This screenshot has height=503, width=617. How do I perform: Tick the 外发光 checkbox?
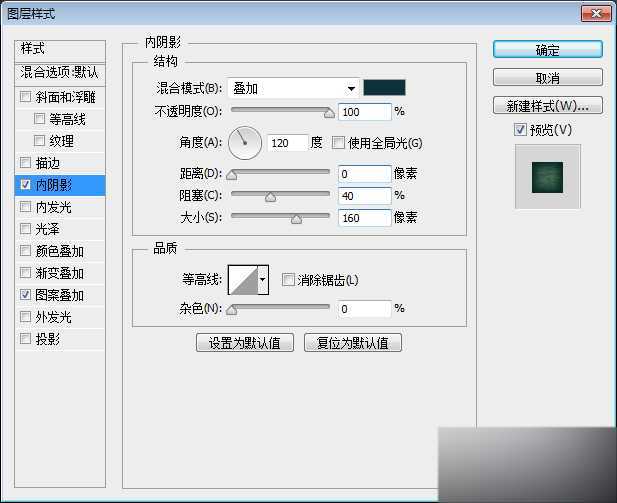[25, 317]
